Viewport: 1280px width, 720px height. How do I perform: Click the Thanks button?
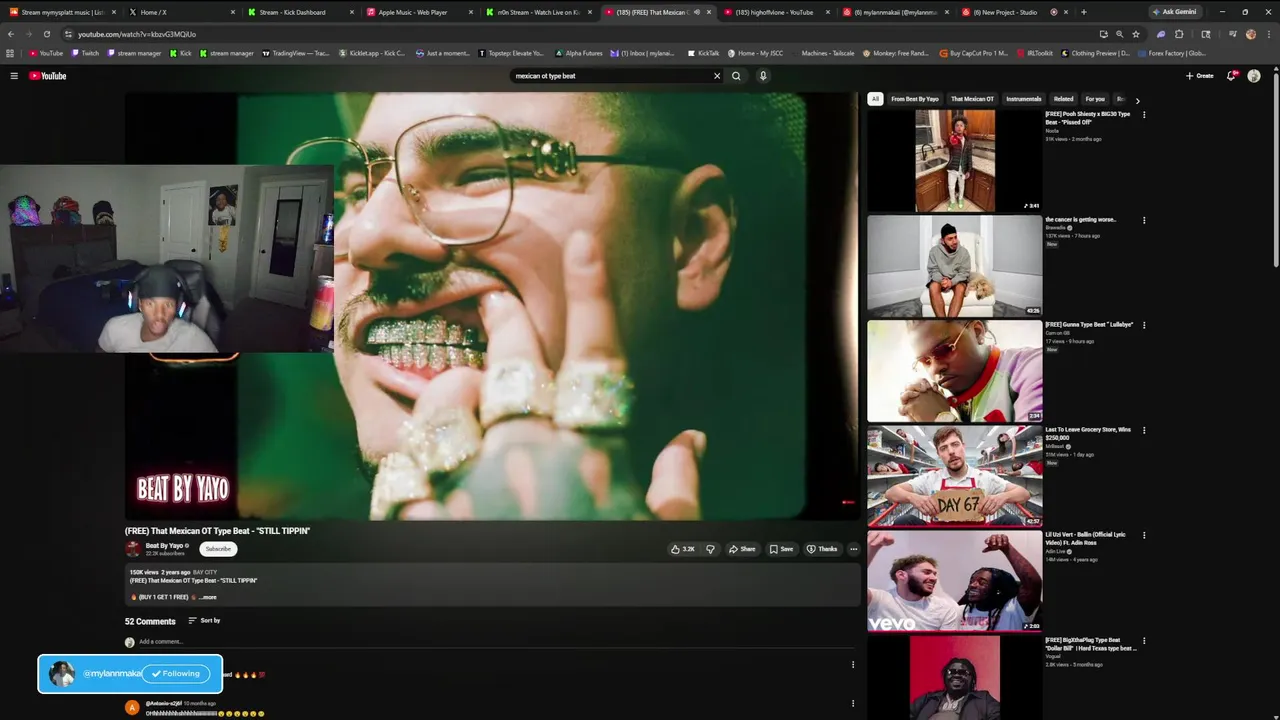point(822,549)
